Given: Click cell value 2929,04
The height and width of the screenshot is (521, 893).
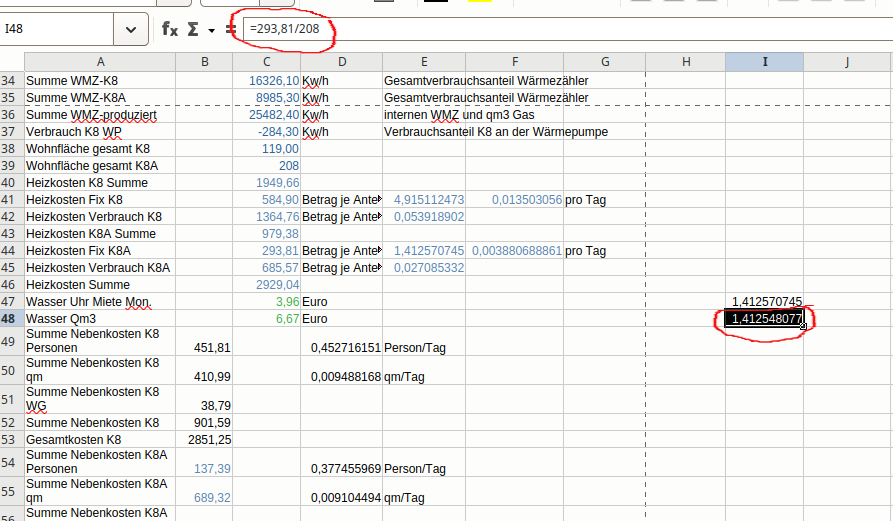Looking at the screenshot, I should [267, 285].
